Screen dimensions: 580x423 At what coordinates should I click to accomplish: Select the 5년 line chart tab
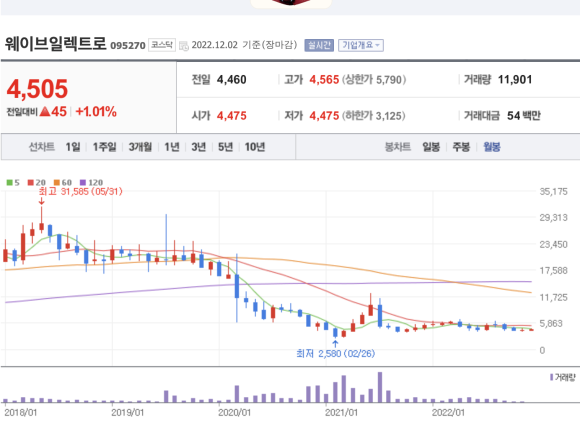pyautogui.click(x=225, y=147)
